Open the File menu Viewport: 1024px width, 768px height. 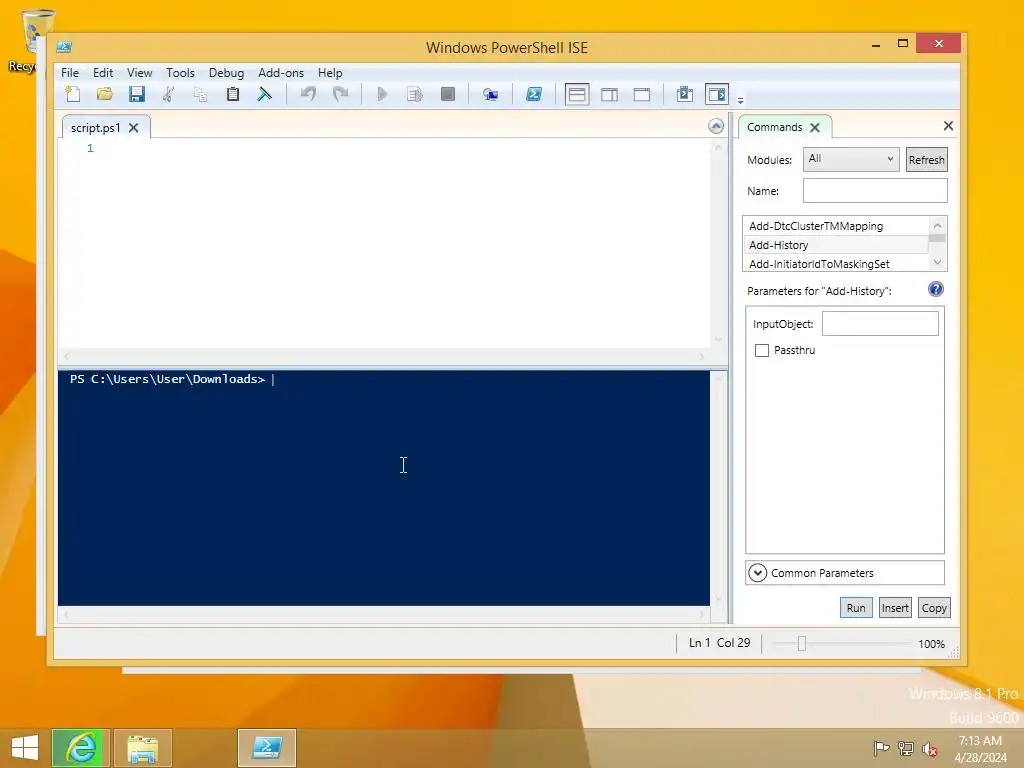click(x=70, y=73)
